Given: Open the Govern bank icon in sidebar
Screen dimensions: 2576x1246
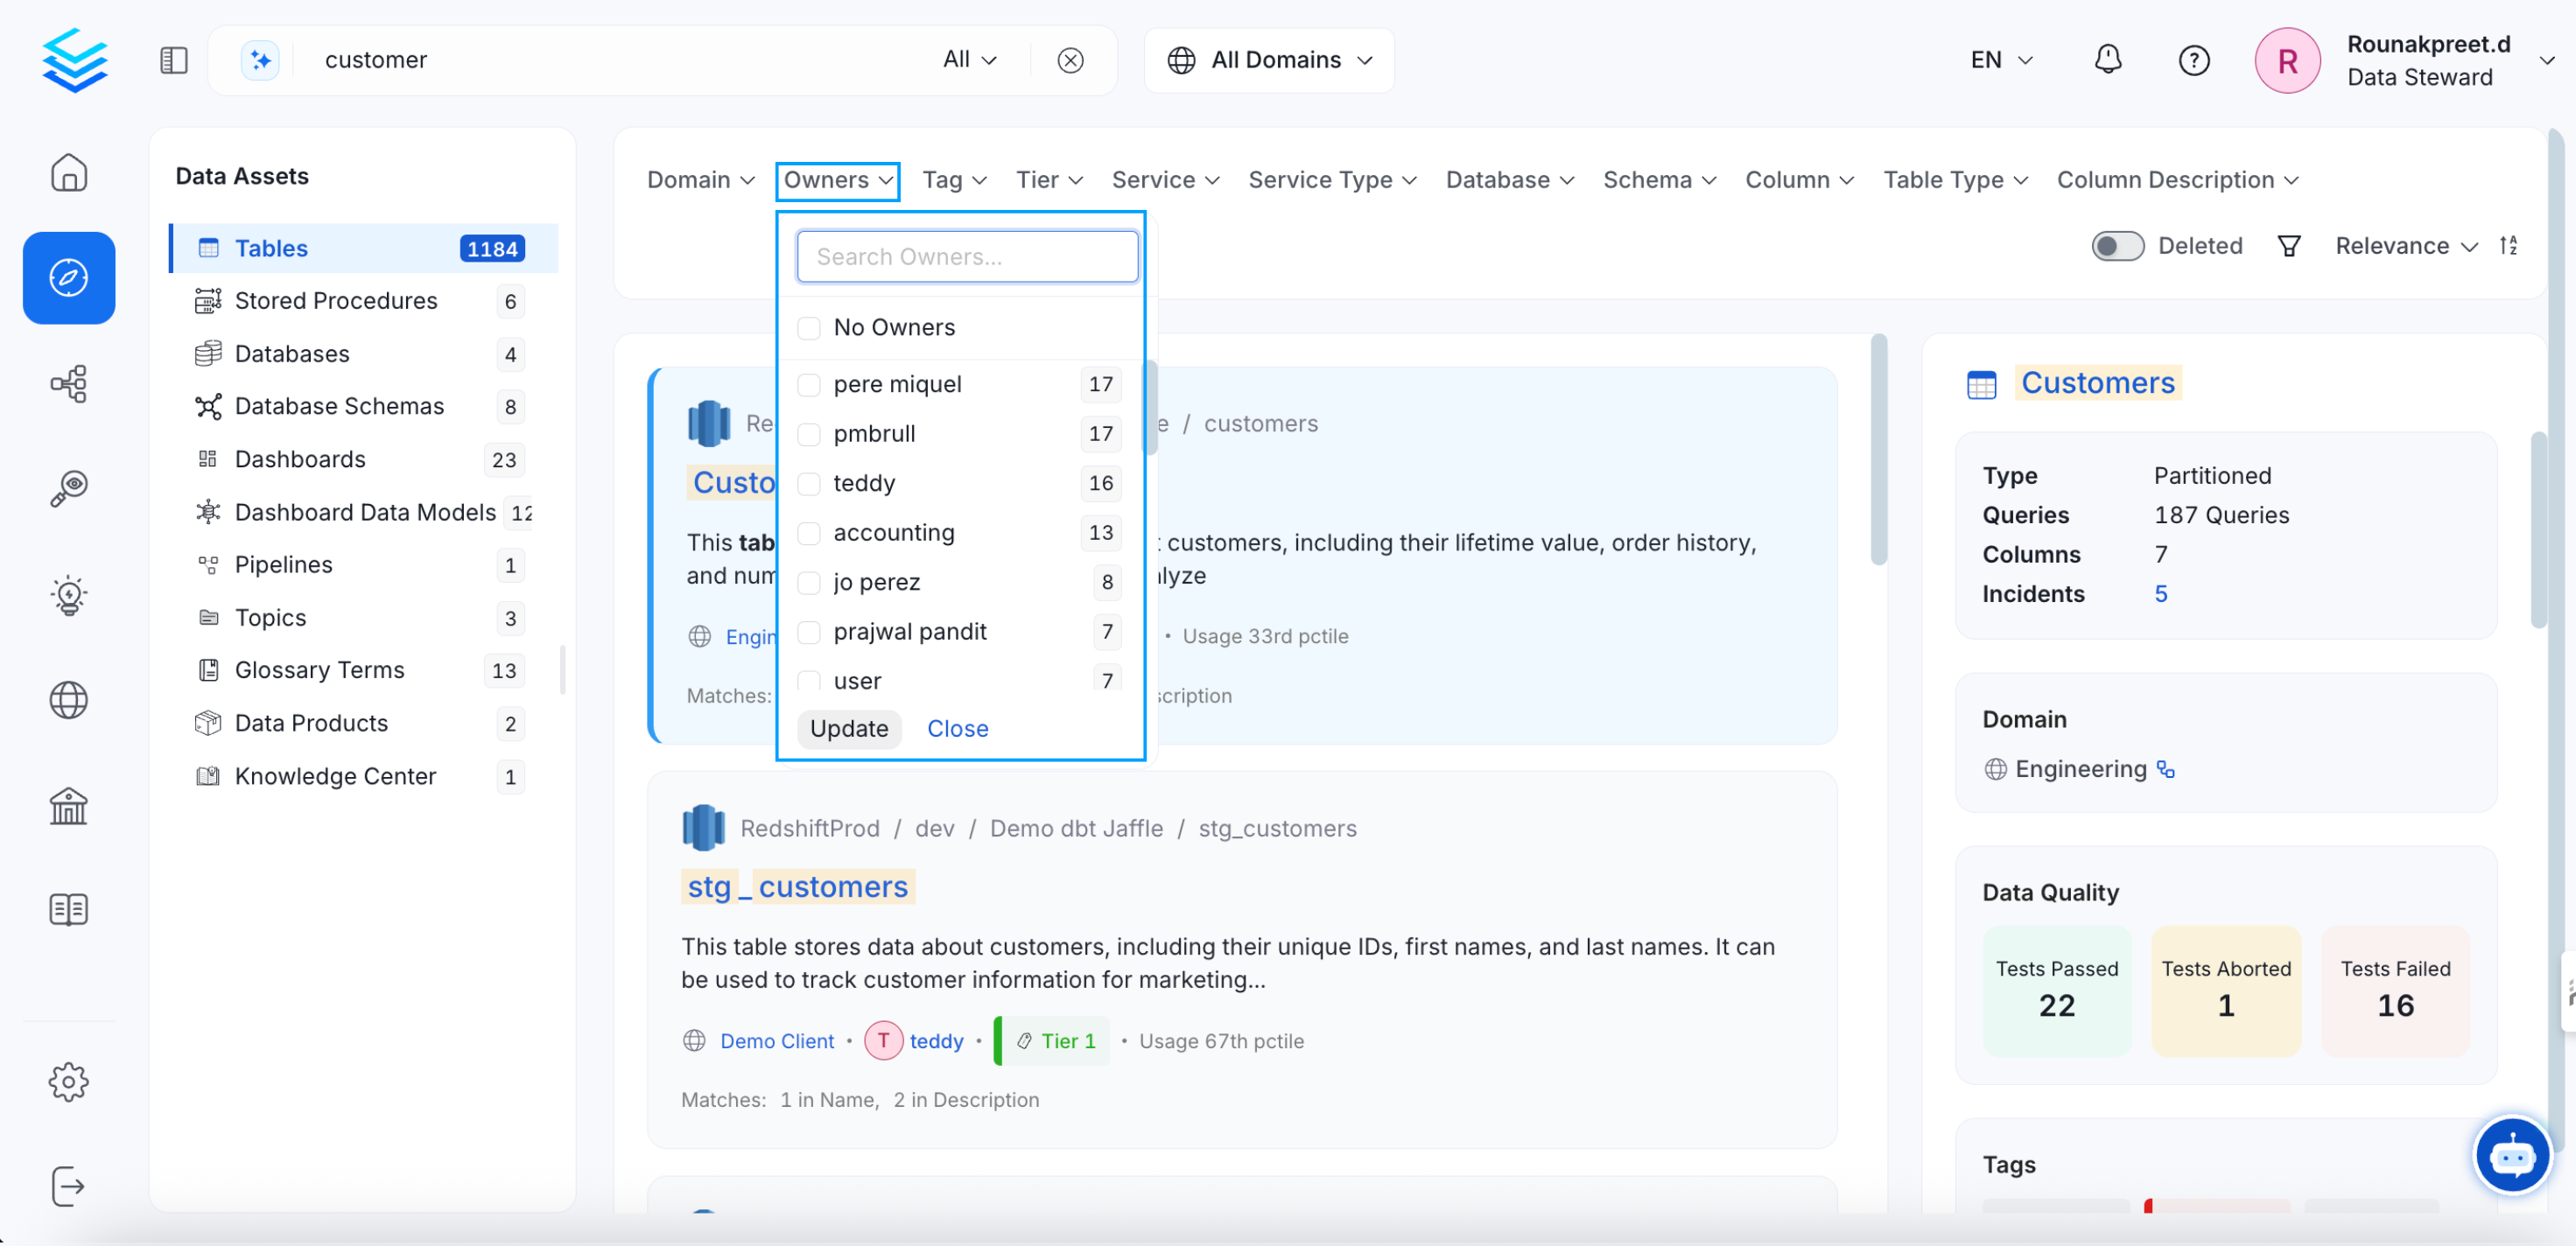Looking at the screenshot, I should point(68,806).
